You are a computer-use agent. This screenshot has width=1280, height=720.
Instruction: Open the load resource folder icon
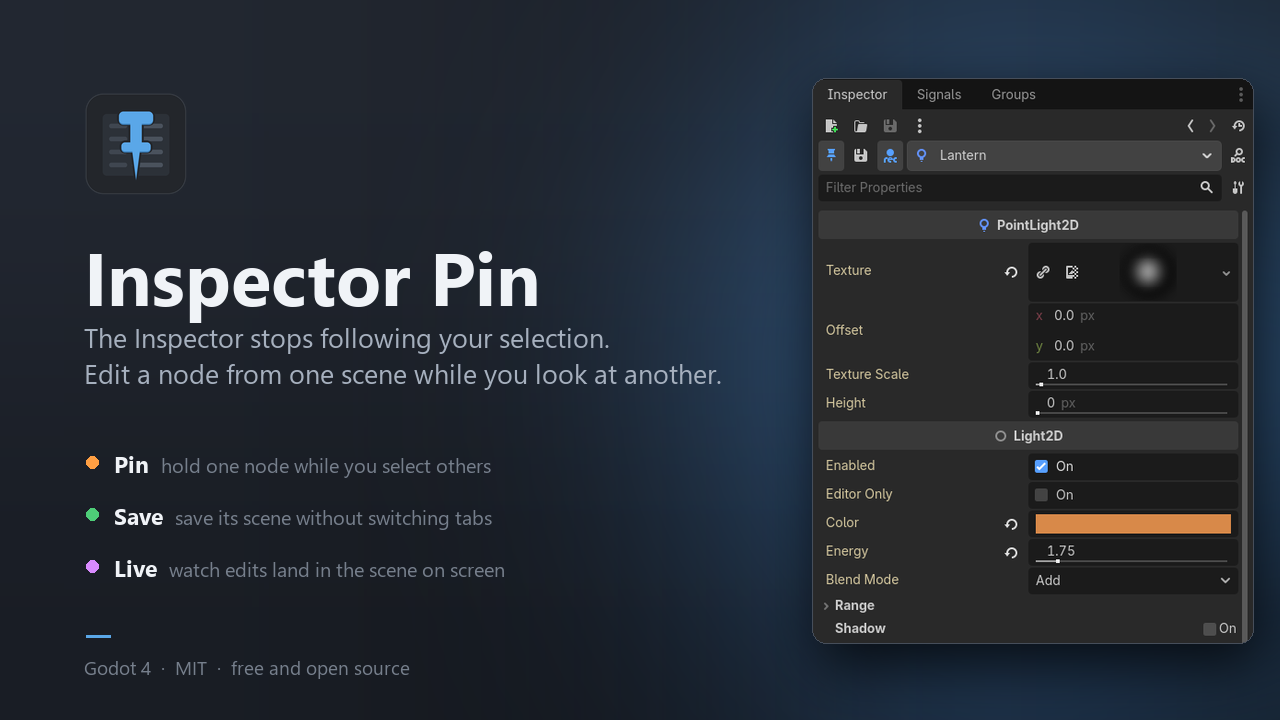[860, 126]
